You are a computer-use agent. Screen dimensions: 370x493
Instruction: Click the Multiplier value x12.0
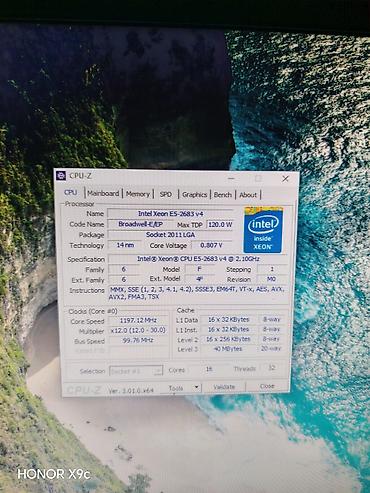pos(138,330)
